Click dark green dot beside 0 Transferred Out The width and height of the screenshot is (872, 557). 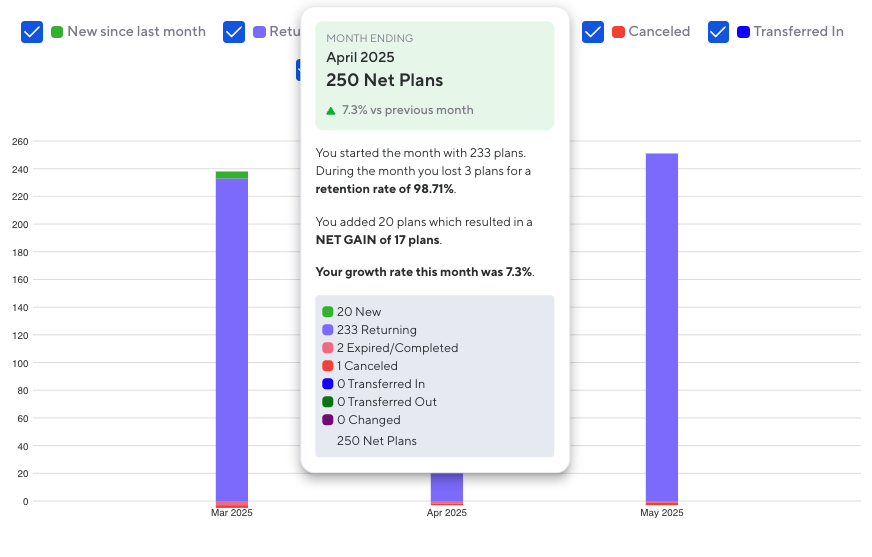(x=328, y=402)
